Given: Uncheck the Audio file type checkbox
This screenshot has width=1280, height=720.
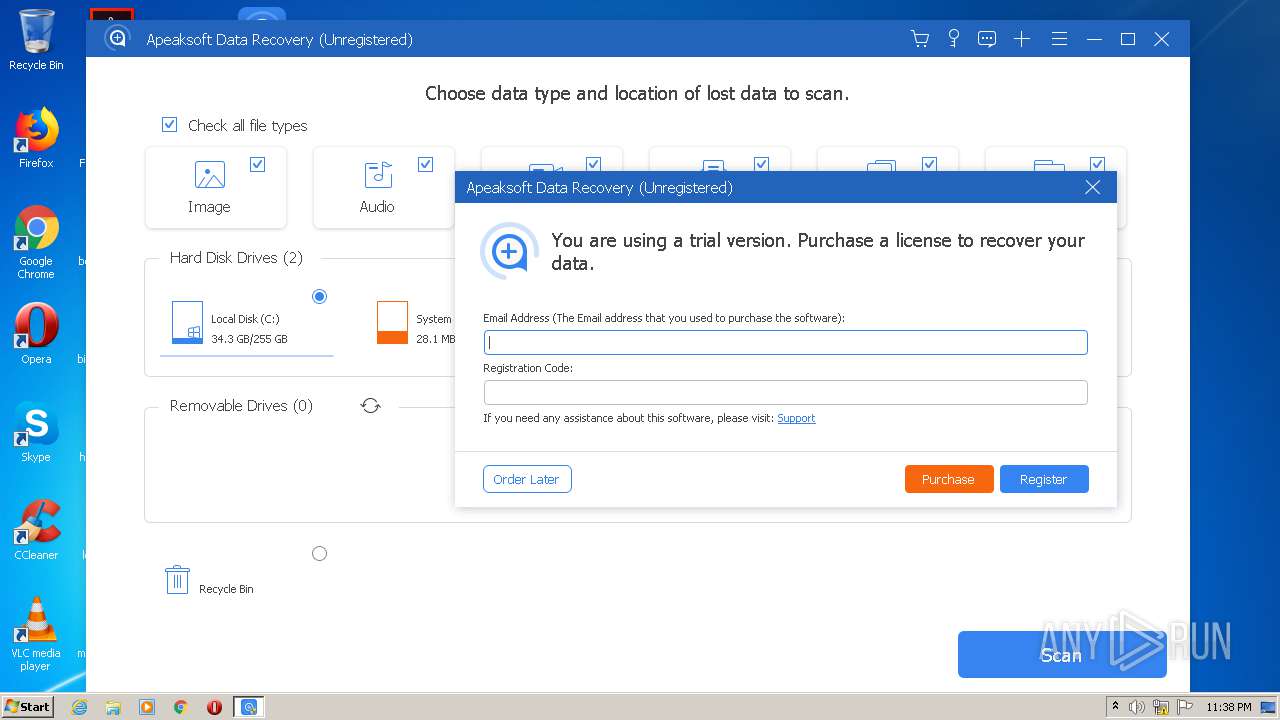Looking at the screenshot, I should click(x=425, y=164).
